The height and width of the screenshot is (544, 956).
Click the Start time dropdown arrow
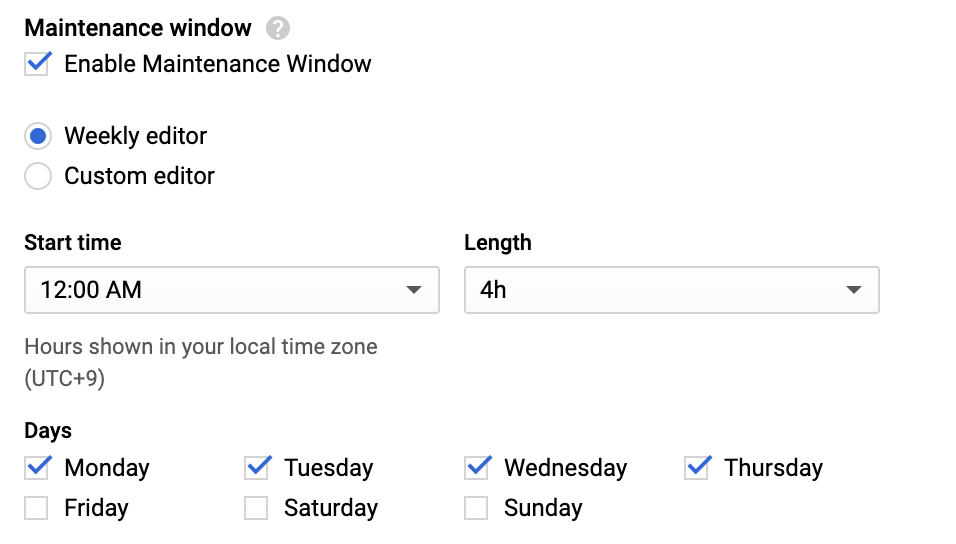(x=414, y=290)
